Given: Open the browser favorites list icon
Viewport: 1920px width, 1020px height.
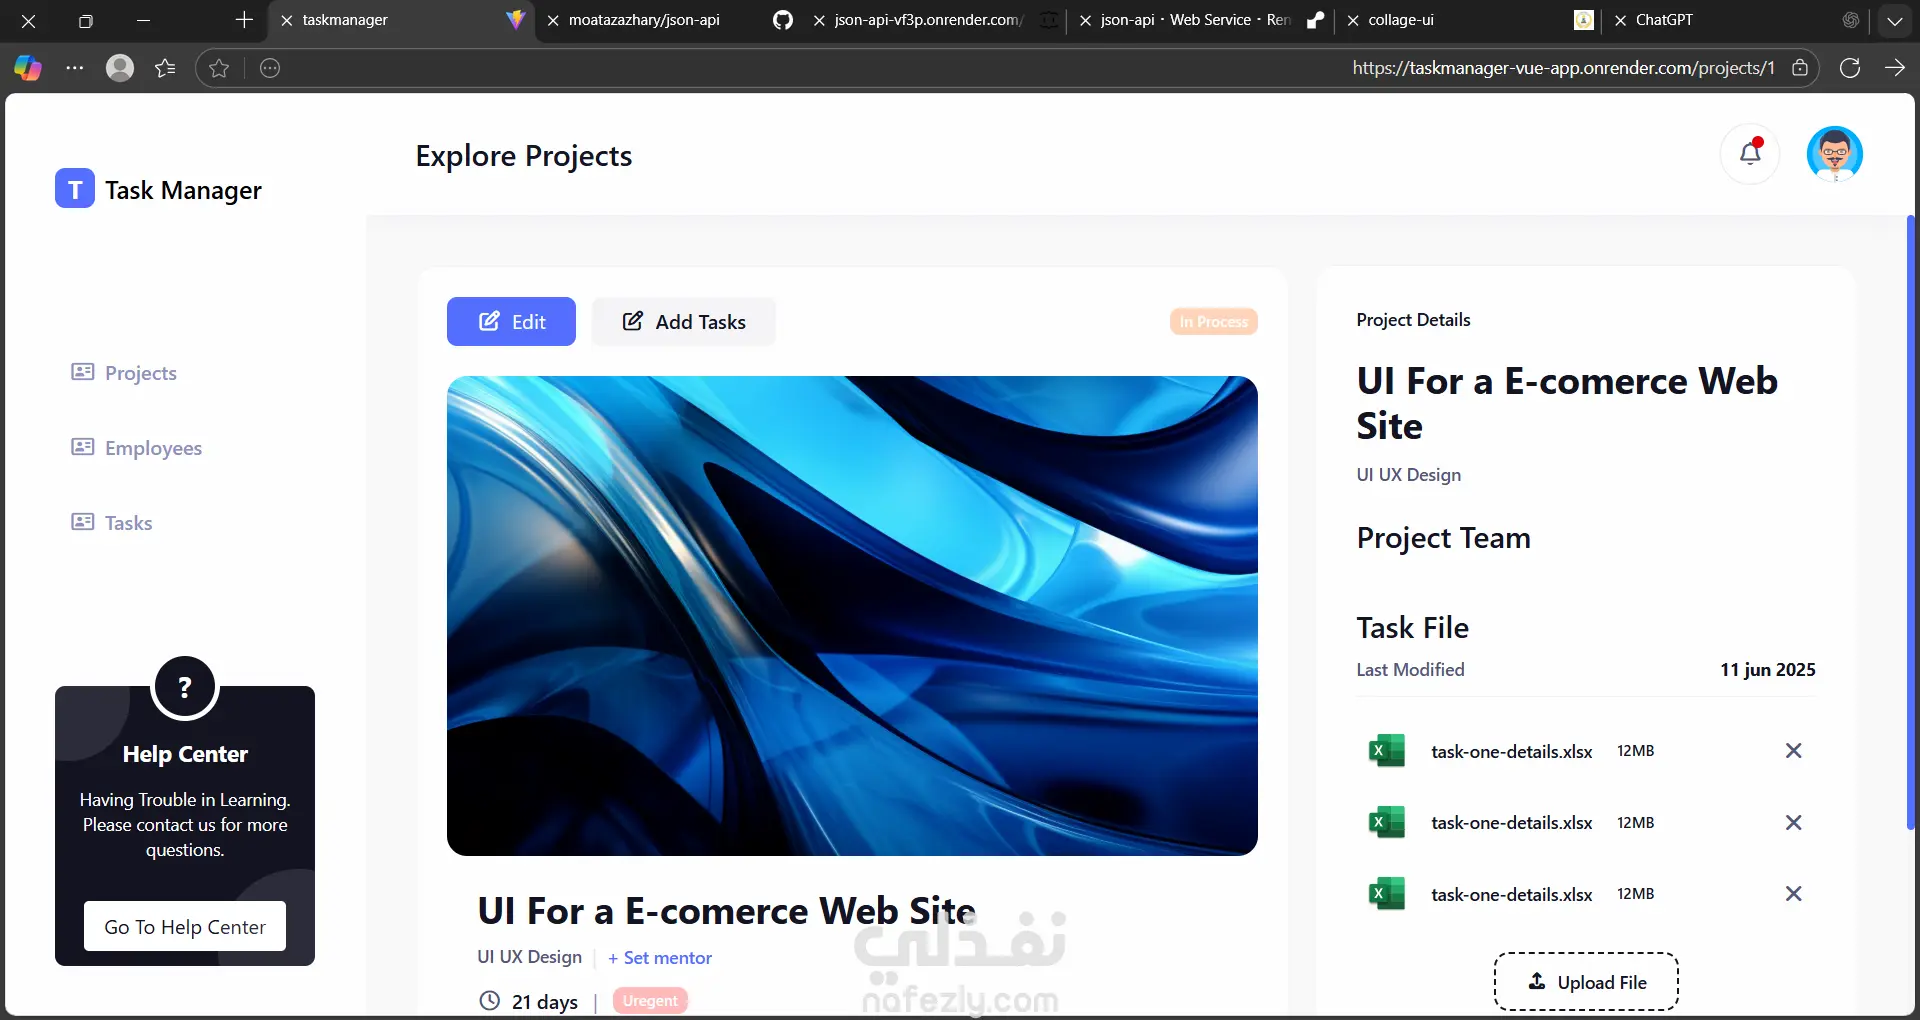Looking at the screenshot, I should click(166, 68).
